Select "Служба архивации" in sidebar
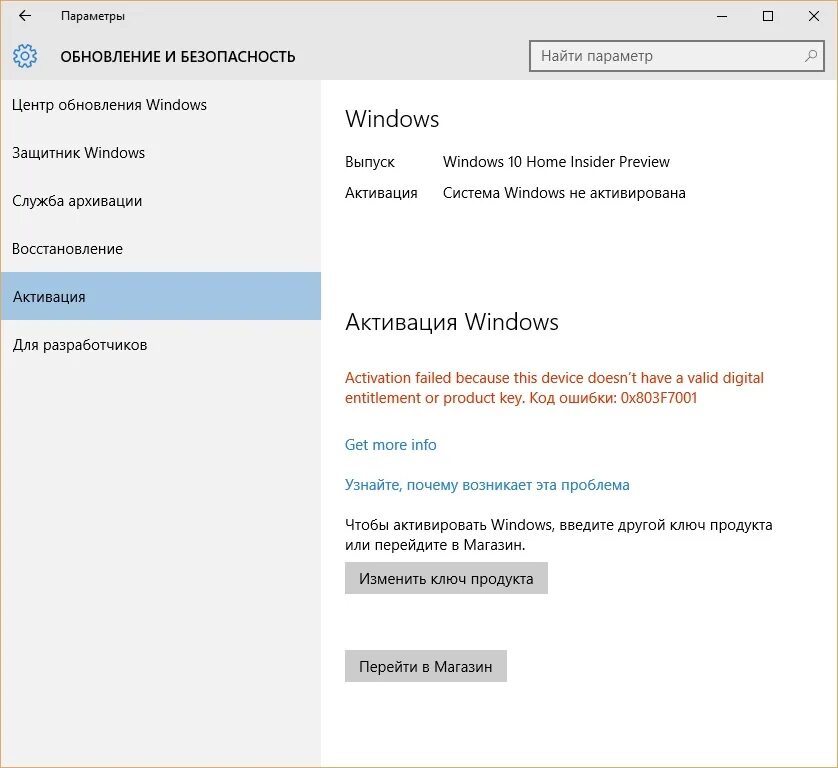 (x=160, y=201)
